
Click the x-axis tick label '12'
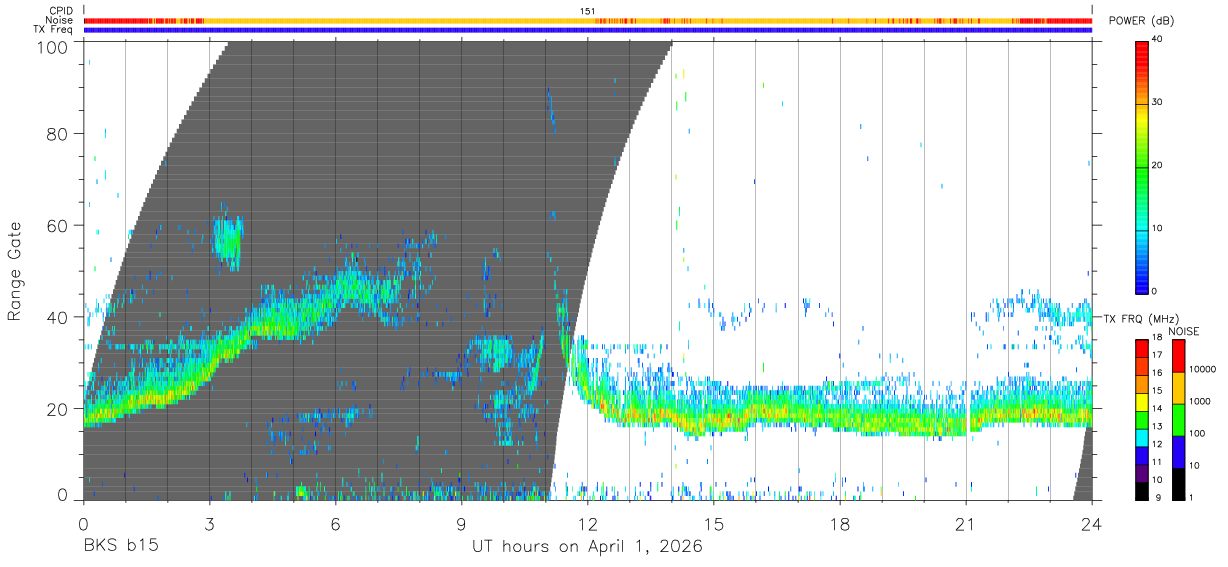click(587, 523)
